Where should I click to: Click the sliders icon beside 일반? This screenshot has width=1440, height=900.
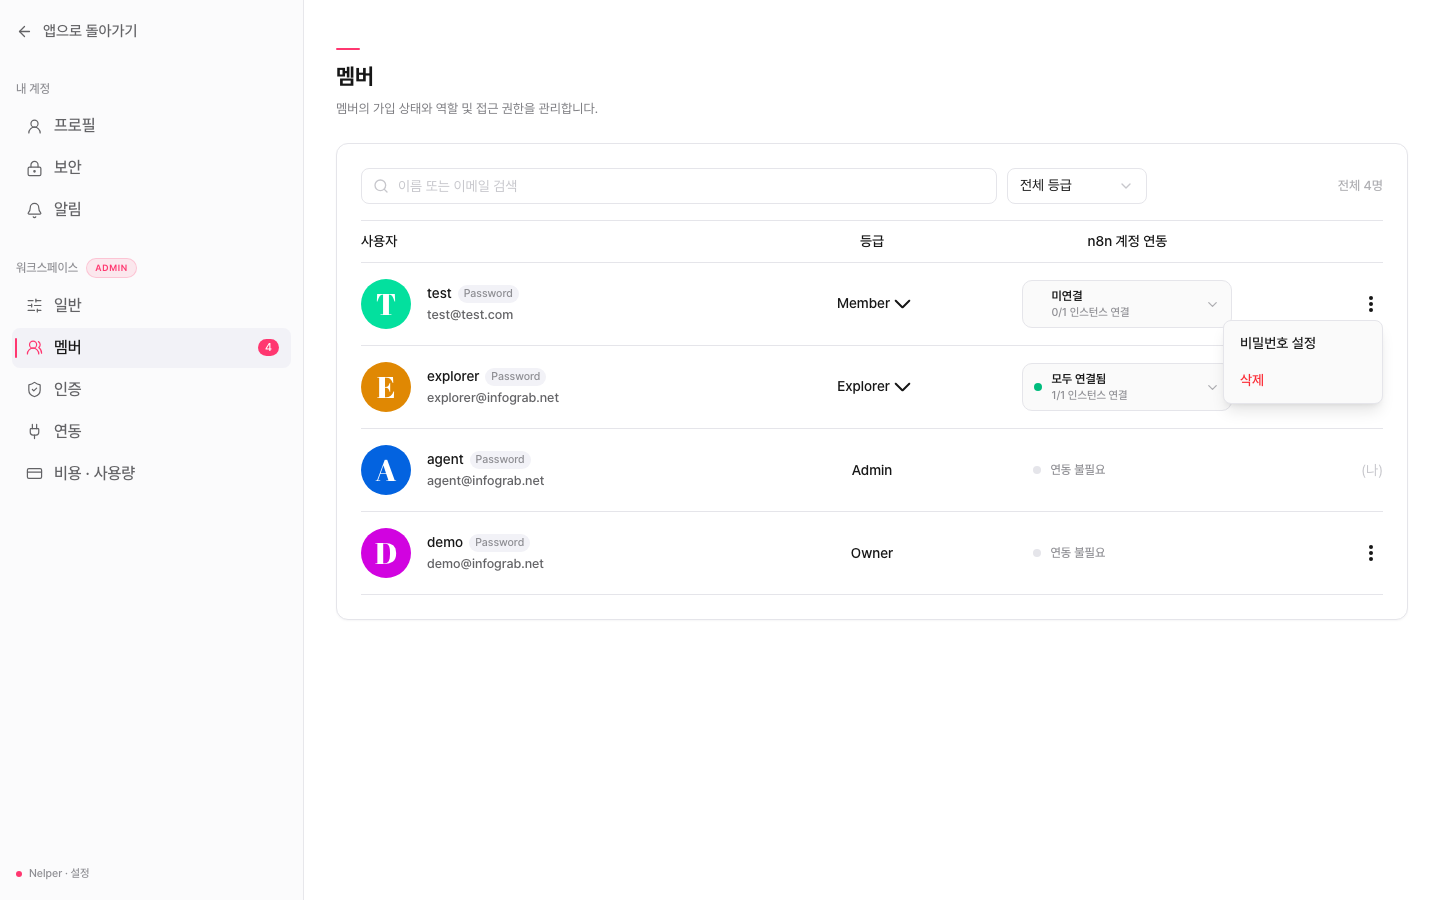click(34, 306)
